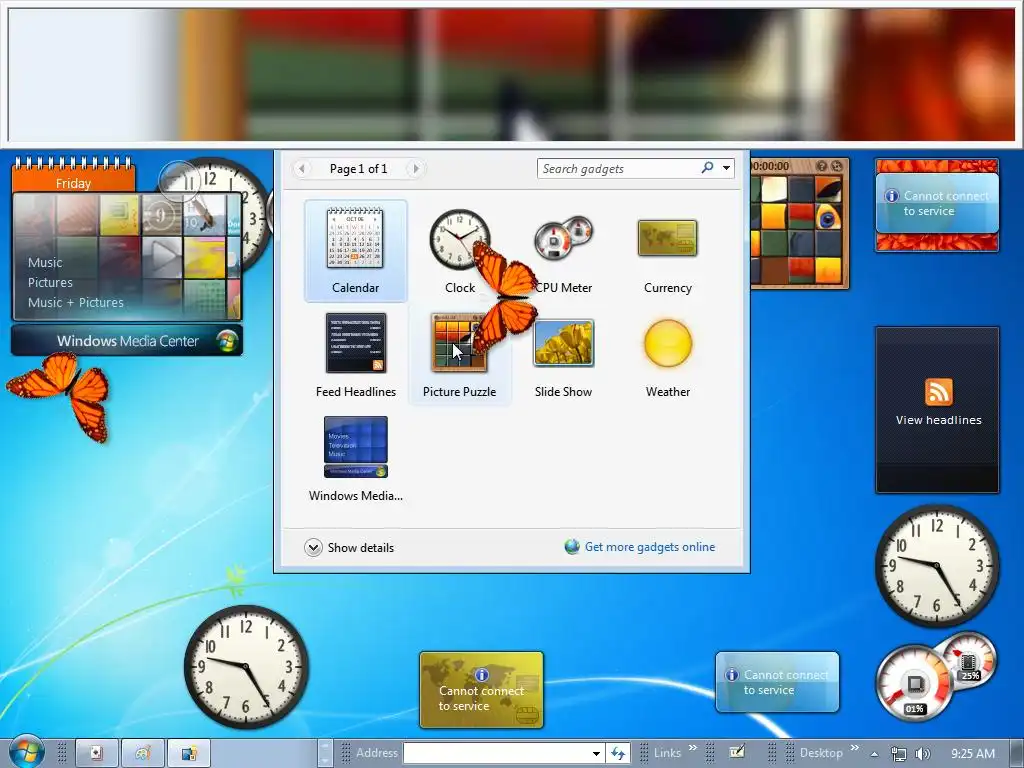Open the Windows Start orb

tap(26, 752)
